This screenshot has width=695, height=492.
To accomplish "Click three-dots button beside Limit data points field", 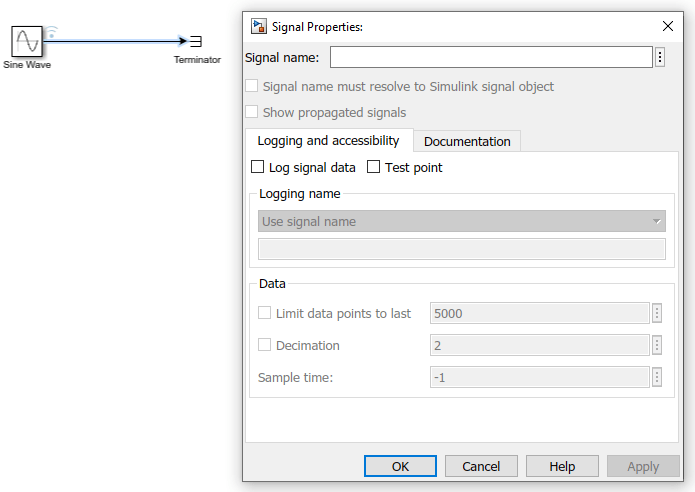I will tap(657, 313).
